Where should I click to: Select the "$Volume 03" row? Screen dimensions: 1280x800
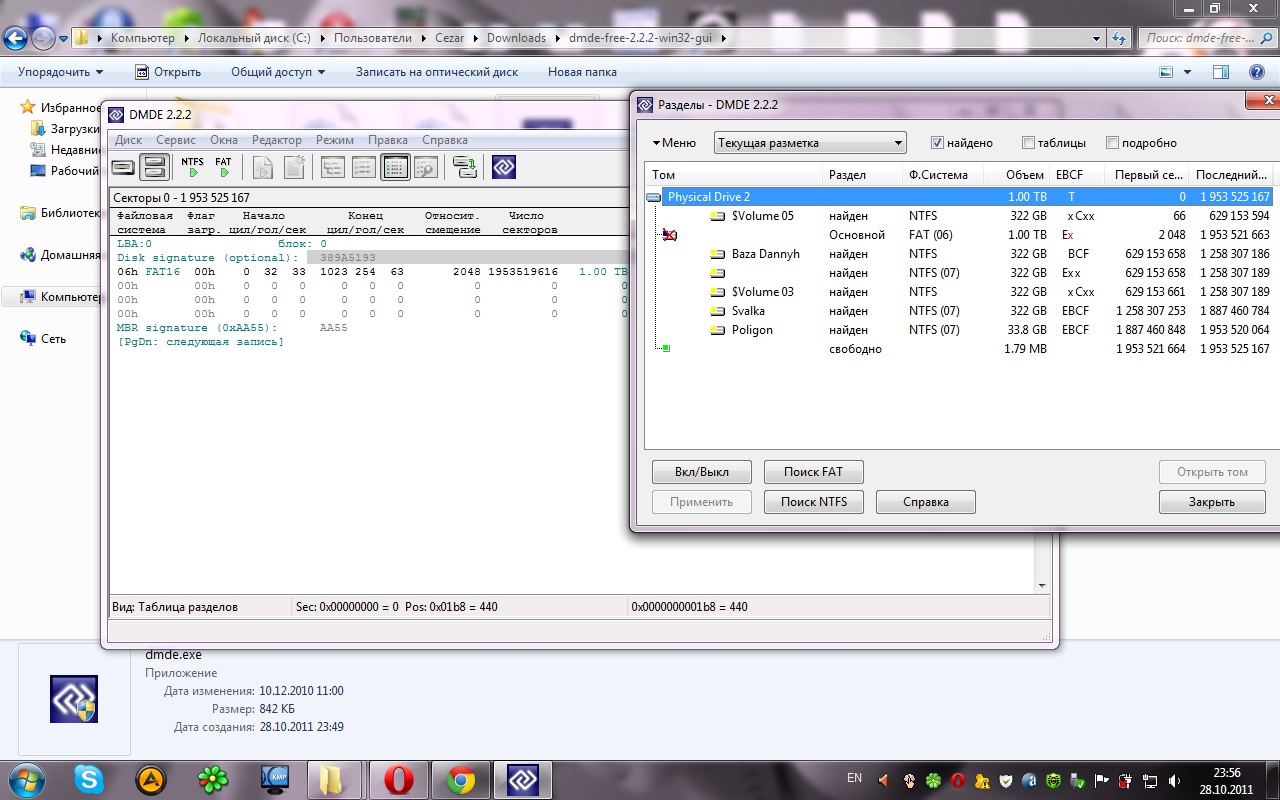(x=960, y=292)
